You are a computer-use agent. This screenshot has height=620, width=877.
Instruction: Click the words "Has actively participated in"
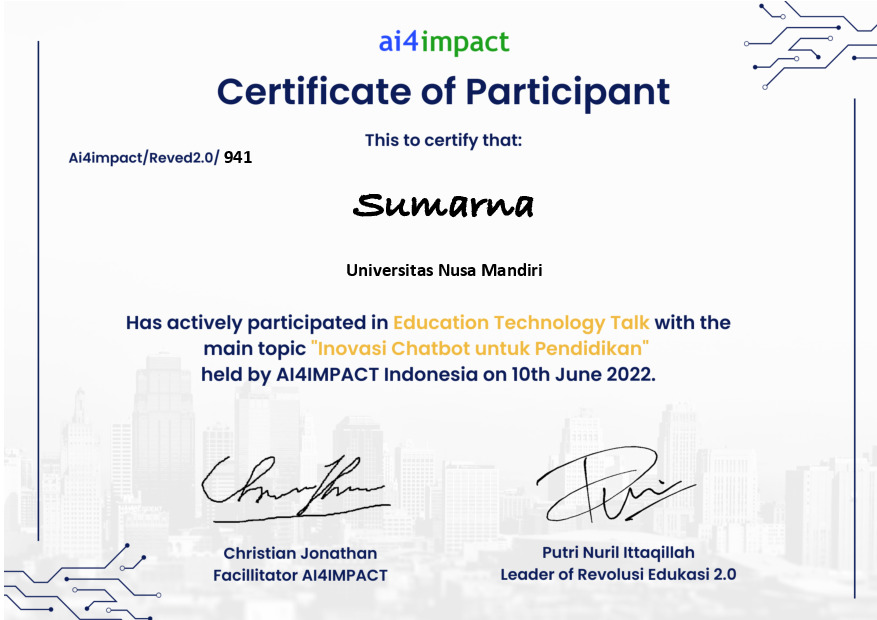257,323
